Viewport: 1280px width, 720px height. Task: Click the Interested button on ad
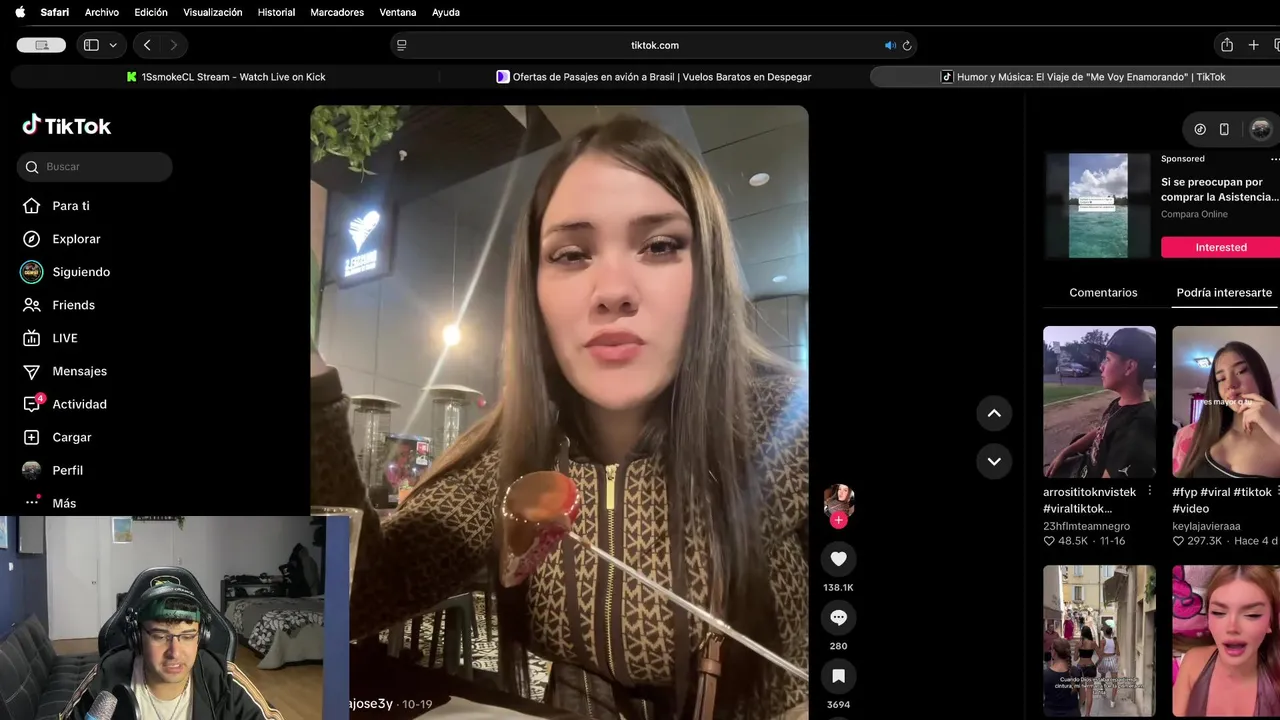tap(1220, 247)
